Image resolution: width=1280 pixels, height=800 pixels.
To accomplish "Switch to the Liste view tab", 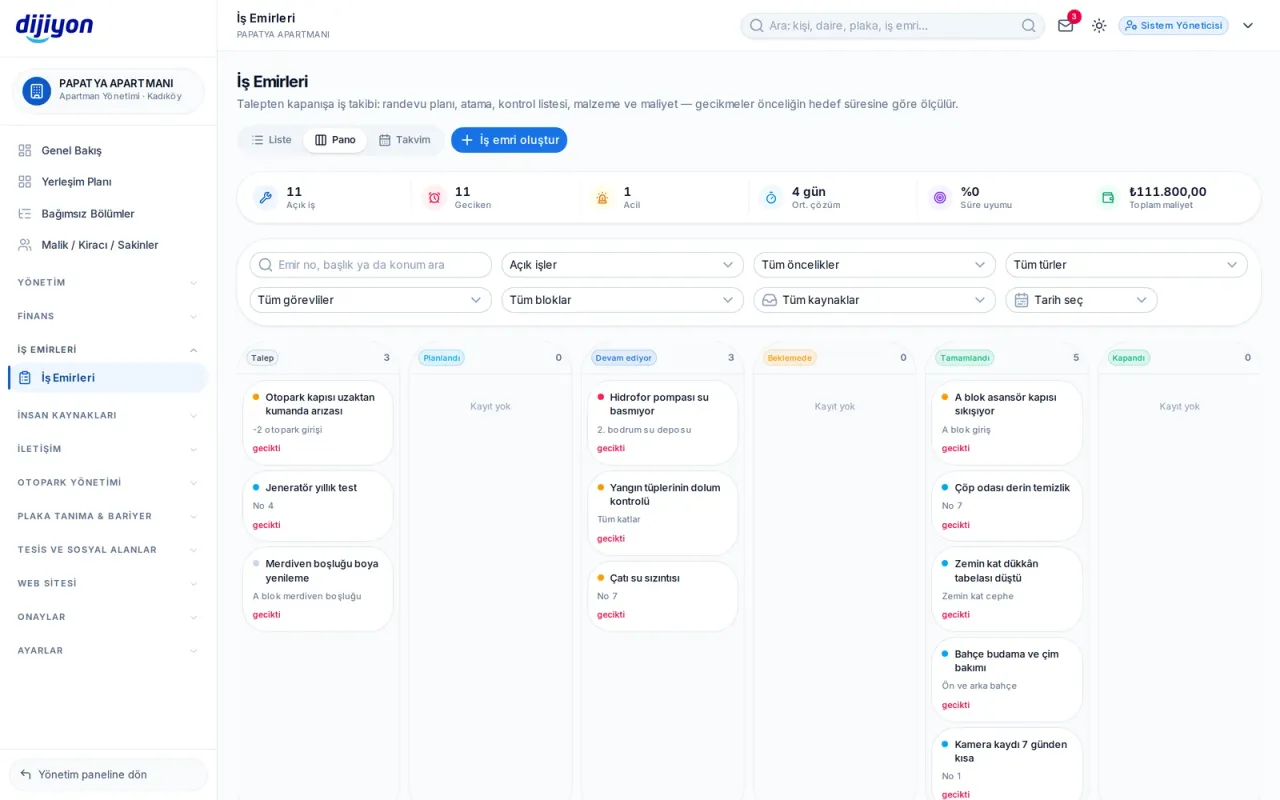I will [272, 140].
